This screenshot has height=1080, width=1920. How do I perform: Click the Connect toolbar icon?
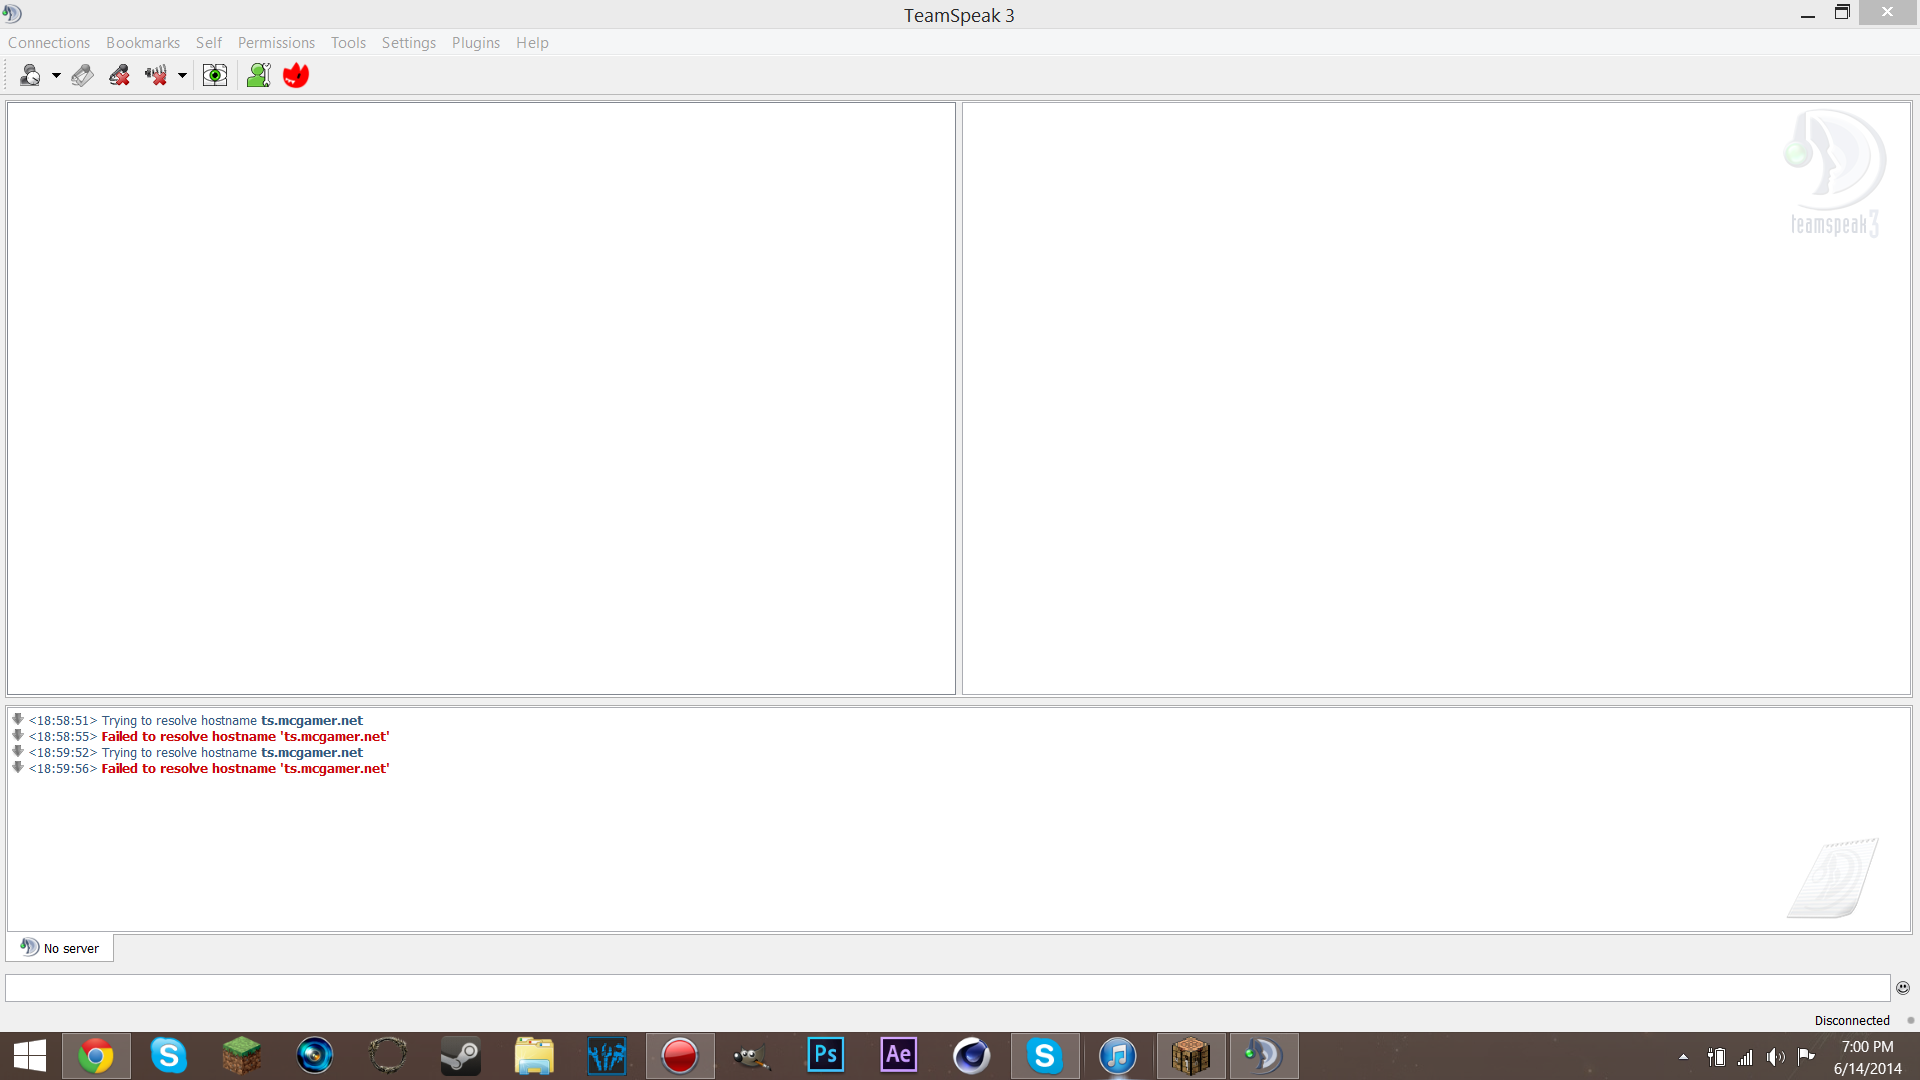(x=30, y=75)
